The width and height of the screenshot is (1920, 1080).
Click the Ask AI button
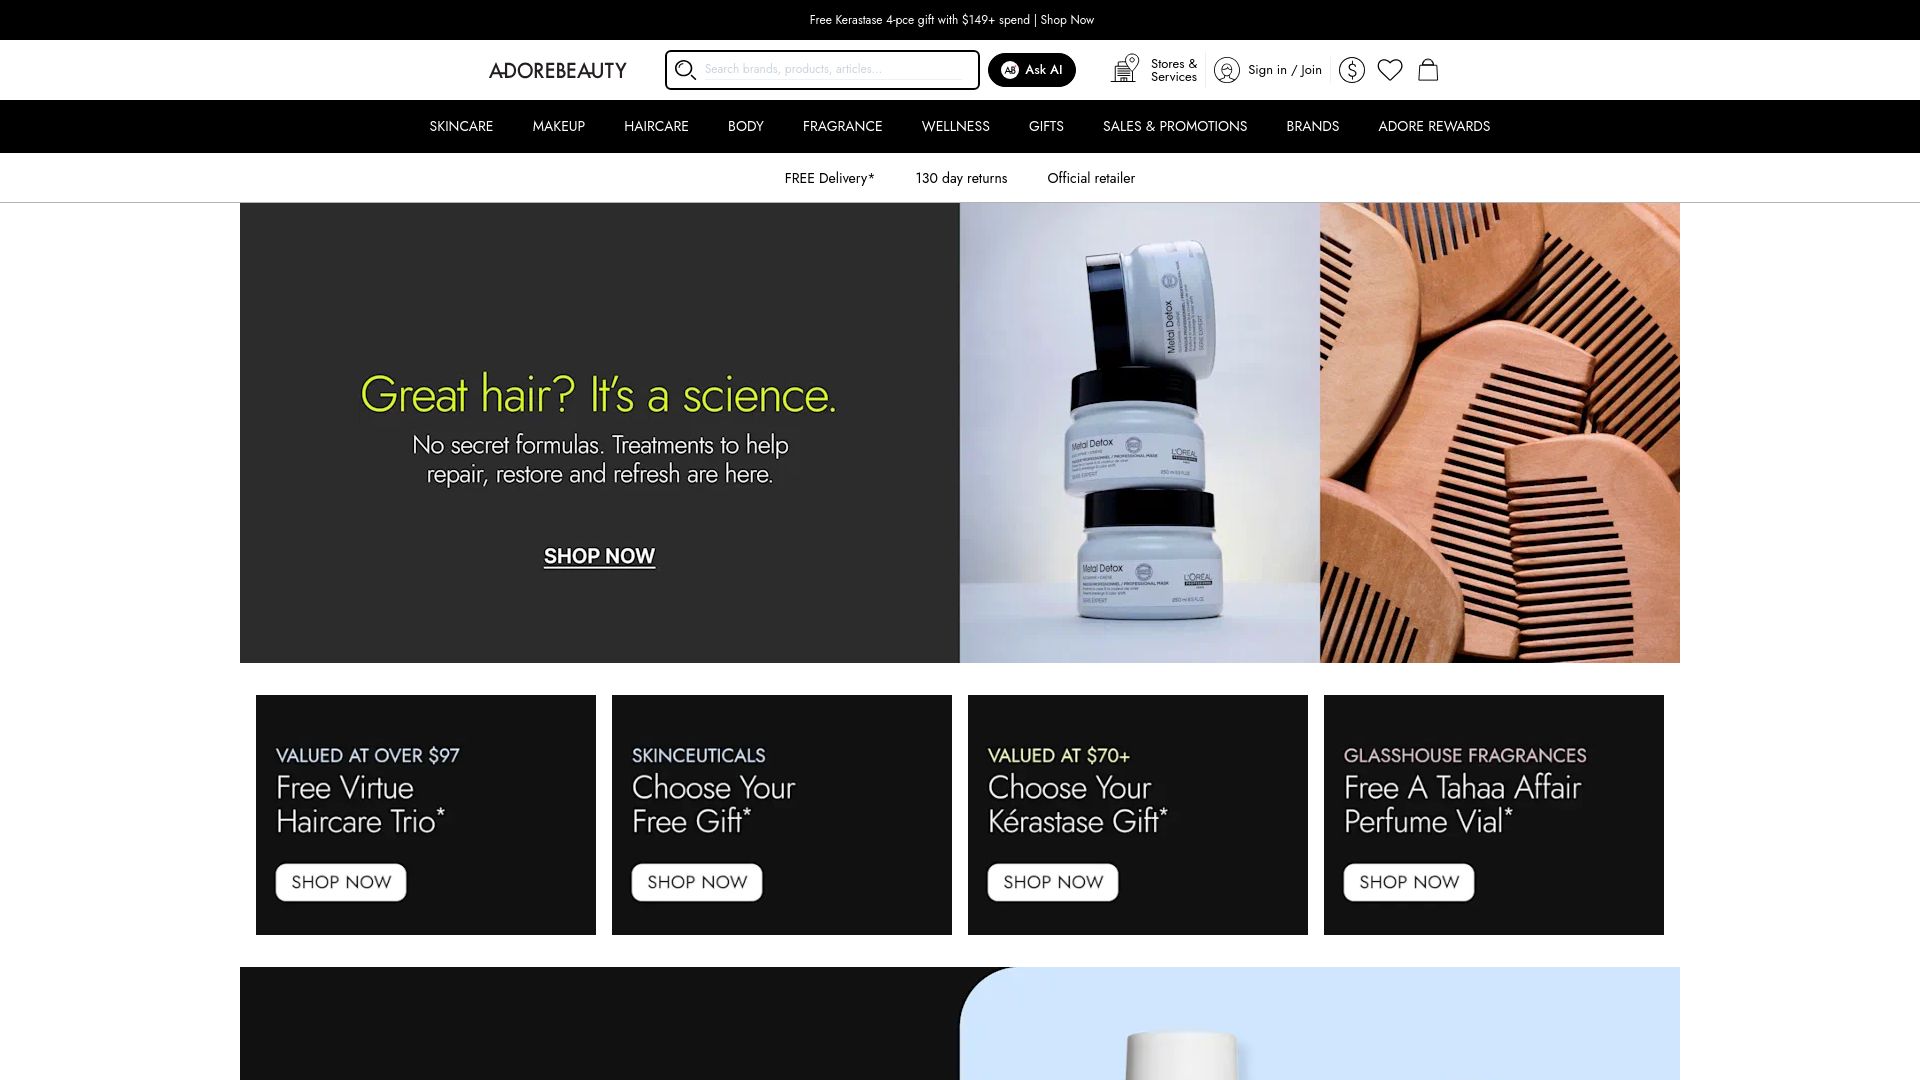(1032, 70)
